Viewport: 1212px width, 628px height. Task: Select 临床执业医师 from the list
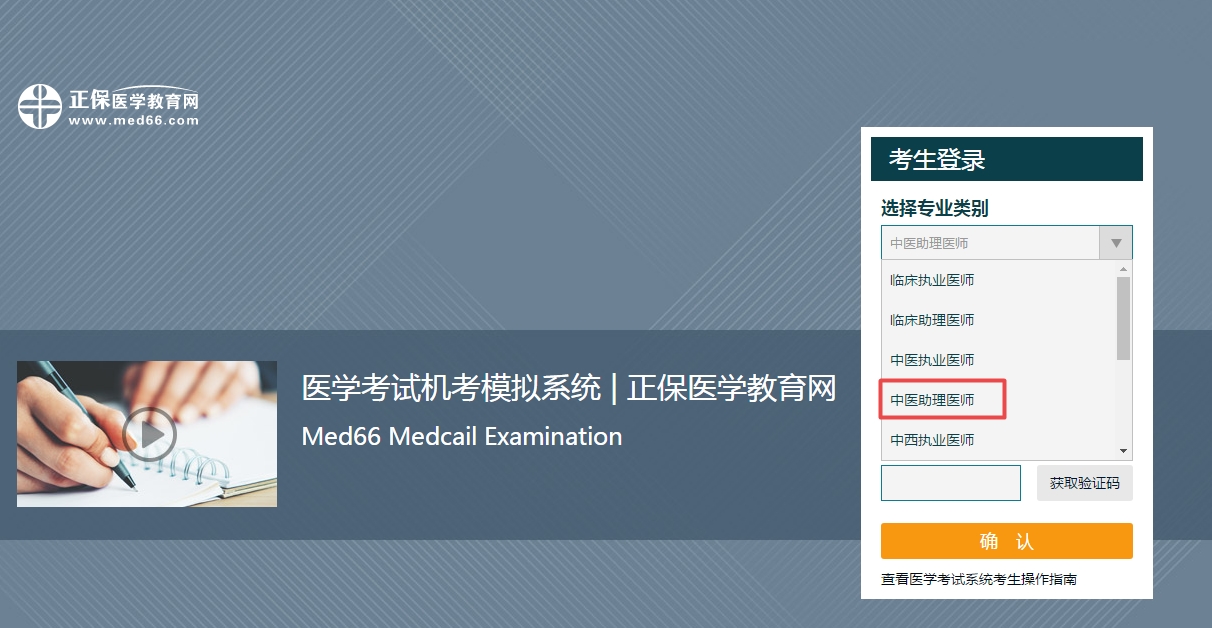coord(932,280)
